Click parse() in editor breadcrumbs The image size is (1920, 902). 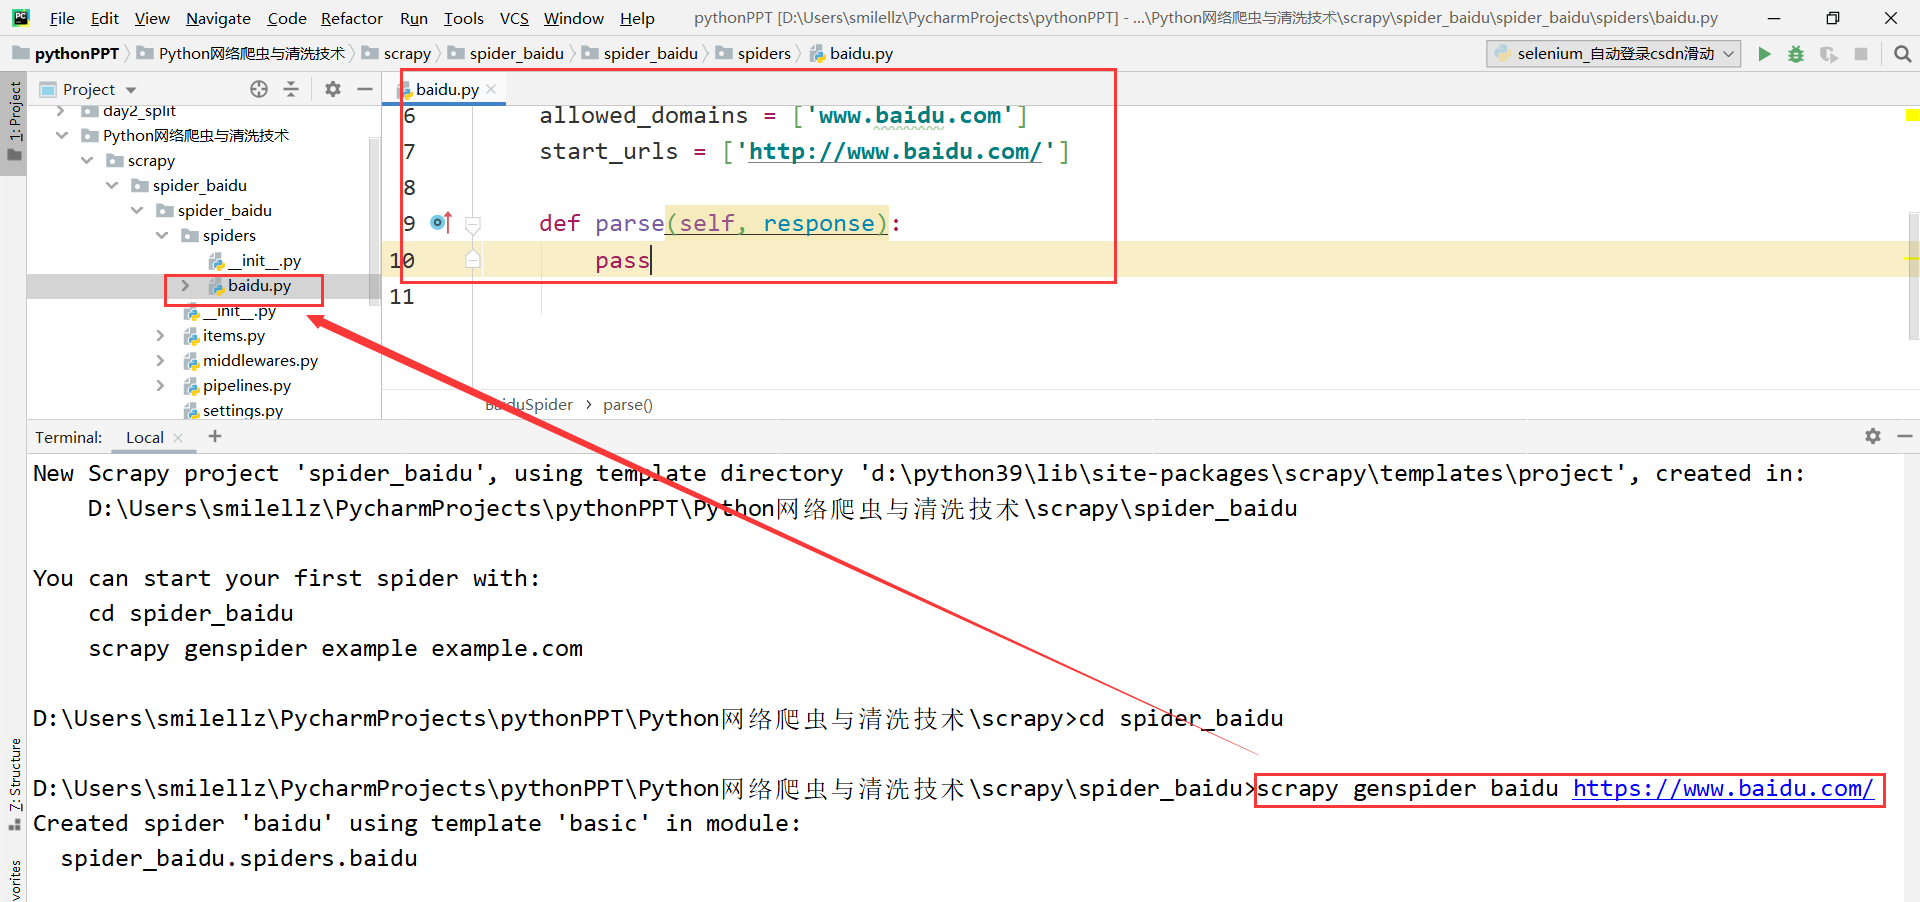click(627, 405)
